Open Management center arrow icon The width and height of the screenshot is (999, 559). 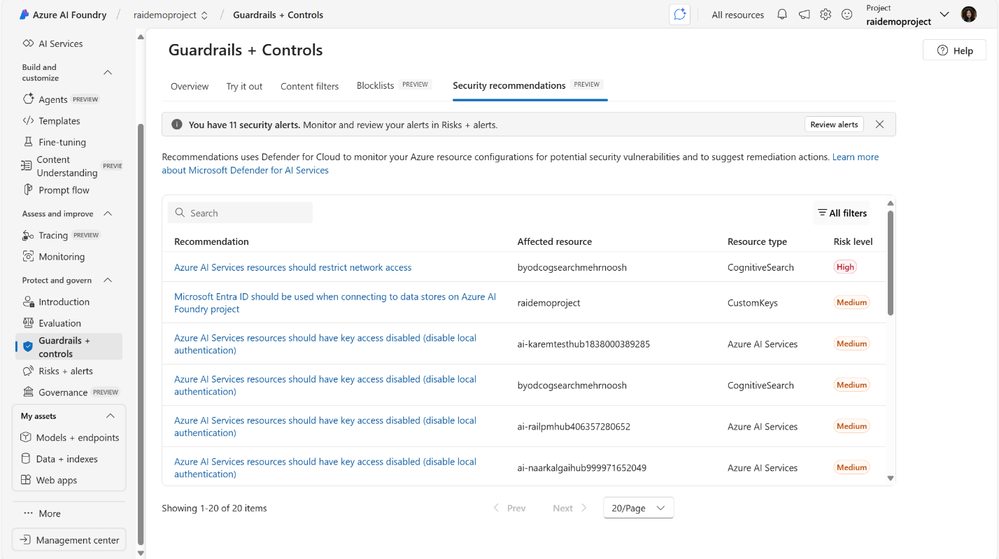click(x=25, y=540)
